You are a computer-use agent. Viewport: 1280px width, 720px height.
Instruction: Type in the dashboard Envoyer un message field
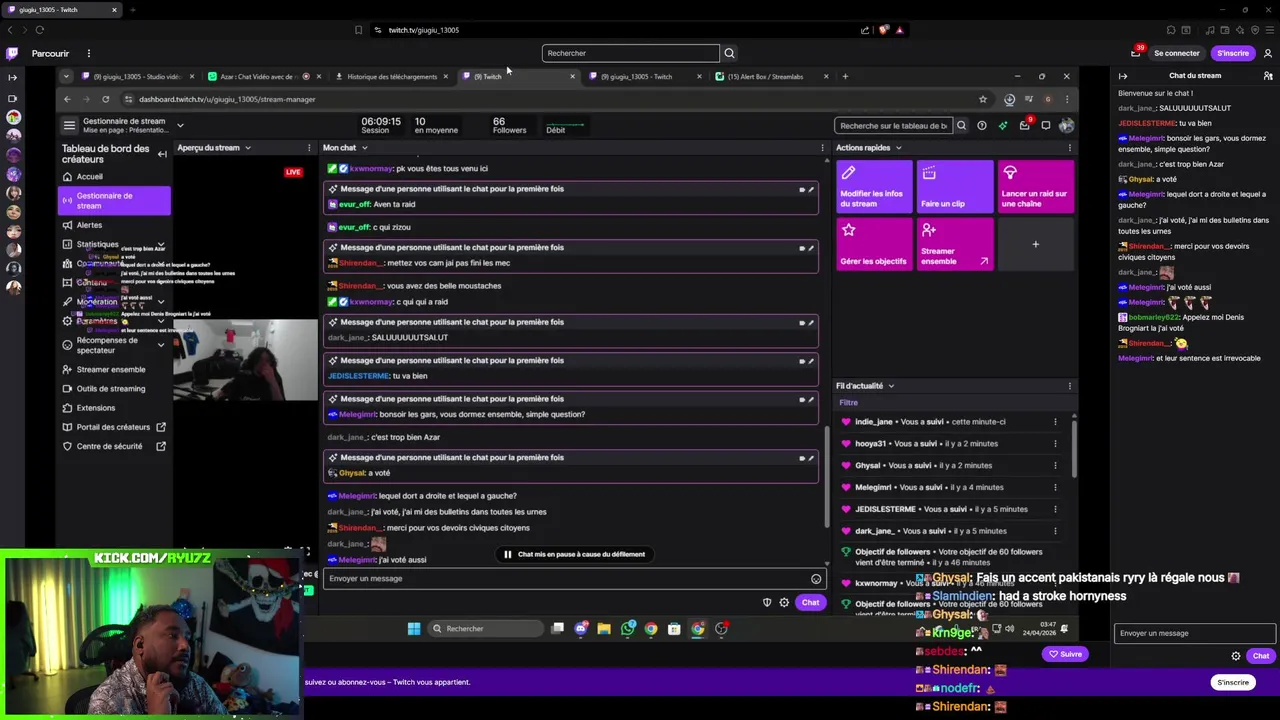(x=565, y=578)
